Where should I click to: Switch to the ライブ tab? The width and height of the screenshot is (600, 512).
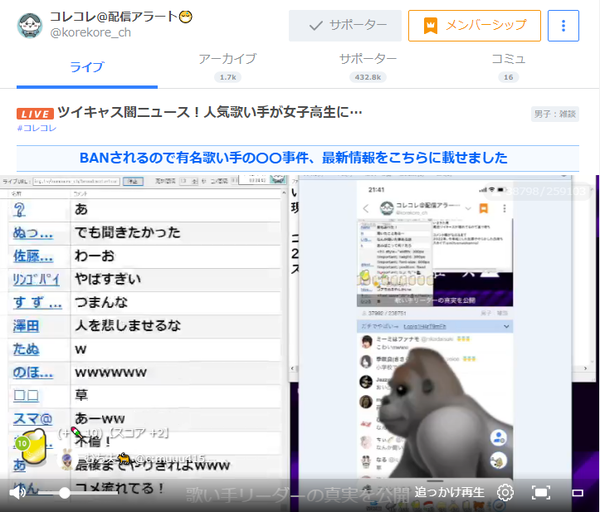[87, 67]
